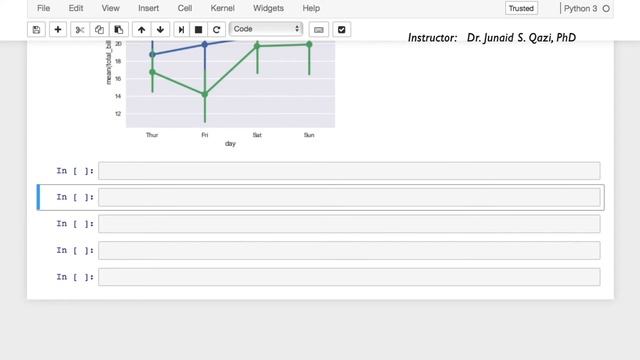The width and height of the screenshot is (640, 360).
Task: Run the current cell with the step icon
Action: pos(181,29)
